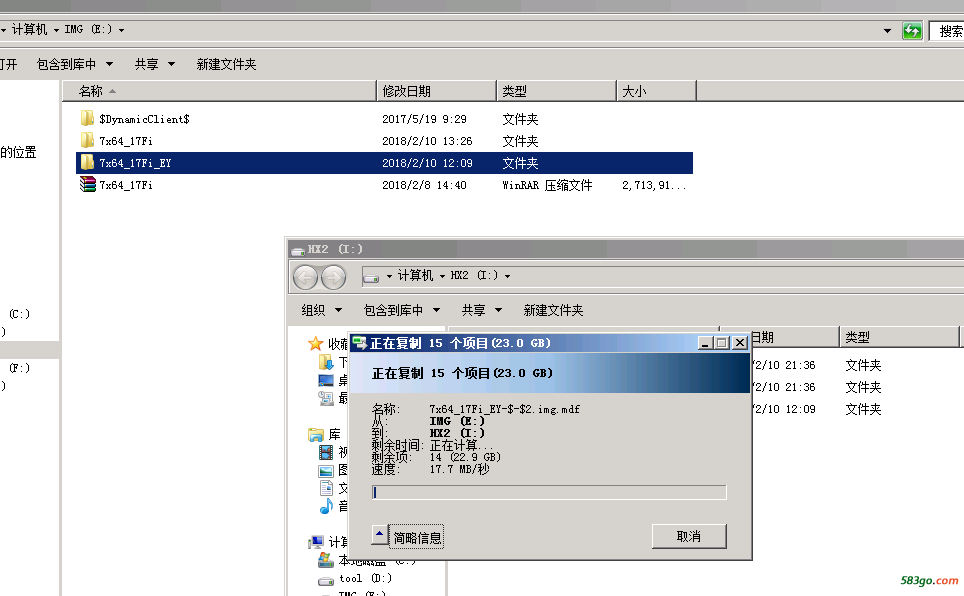Collapse details with the up-arrow toggle icon
Image resolution: width=964 pixels, height=596 pixels.
(x=379, y=534)
